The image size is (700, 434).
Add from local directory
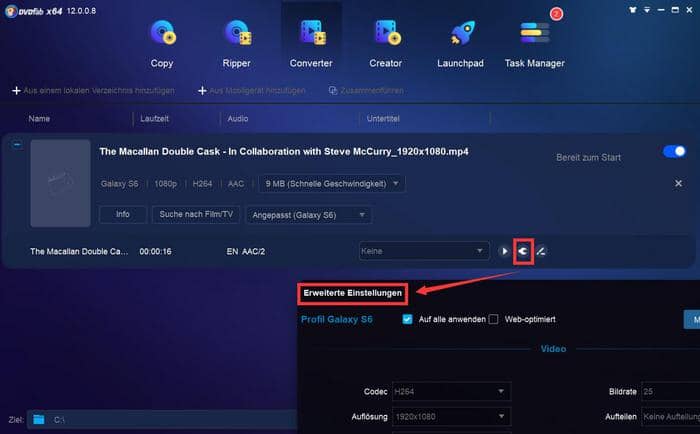tap(93, 91)
